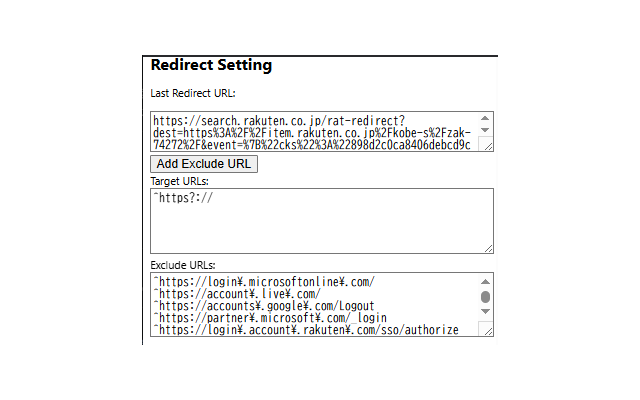This screenshot has height=400, width=640.
Task: Click the Target URLs box resize handle
Action: 487,247
